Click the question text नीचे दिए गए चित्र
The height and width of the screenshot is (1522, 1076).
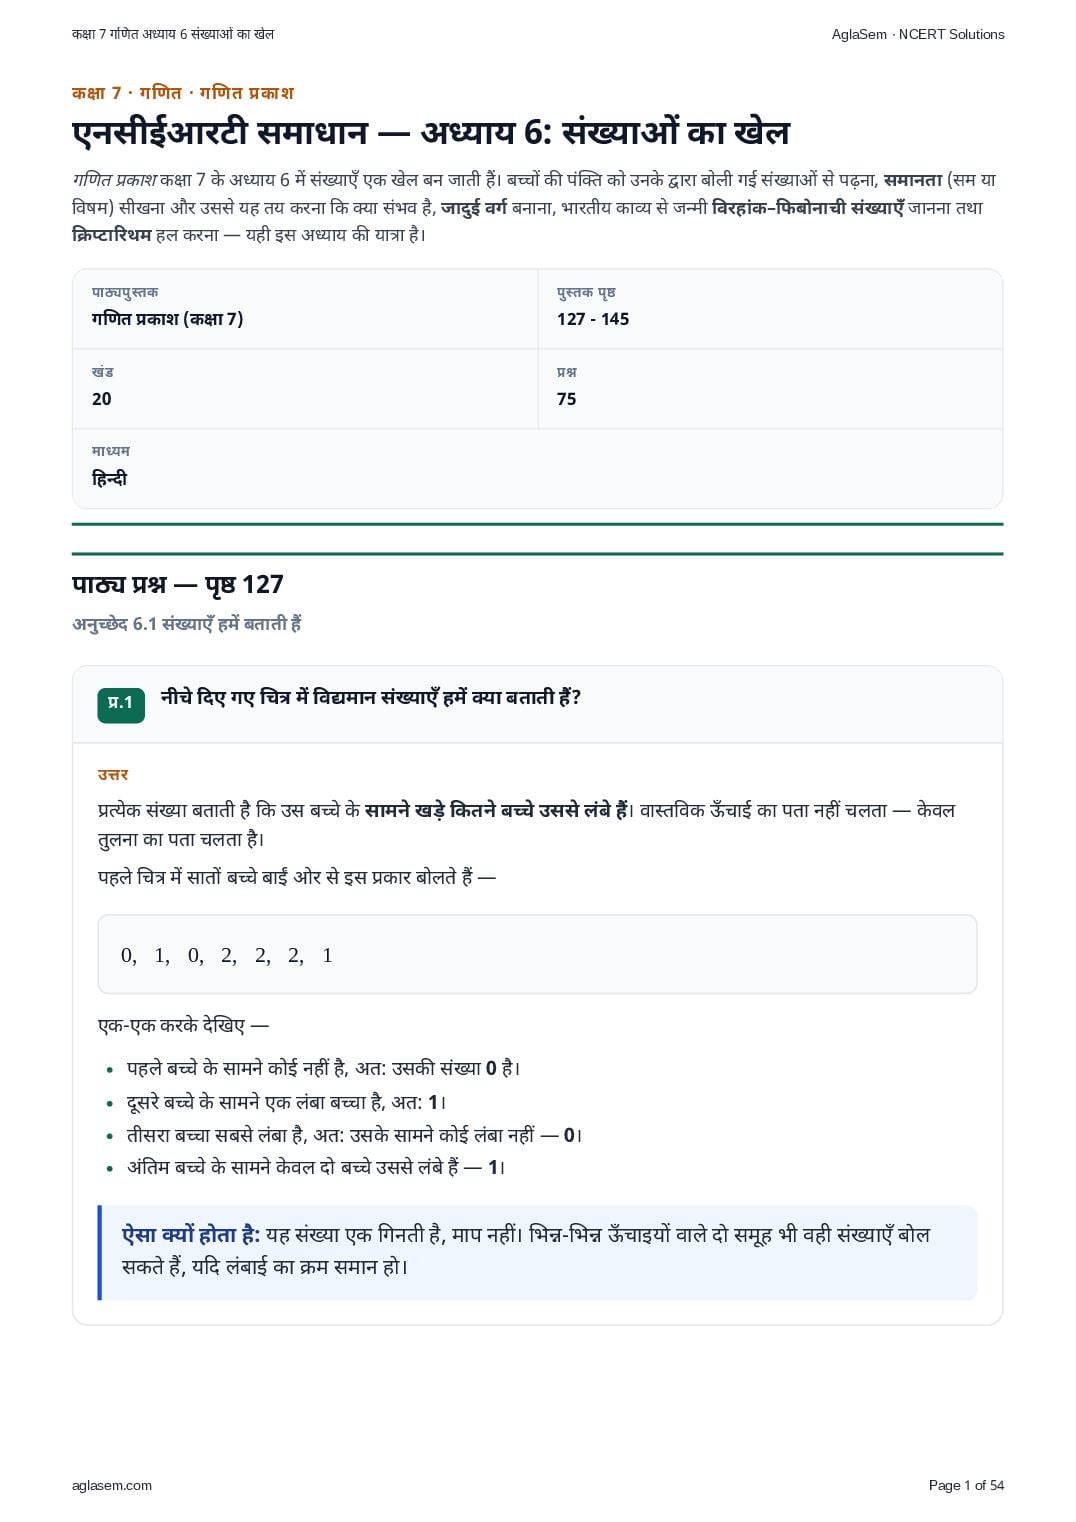point(371,697)
